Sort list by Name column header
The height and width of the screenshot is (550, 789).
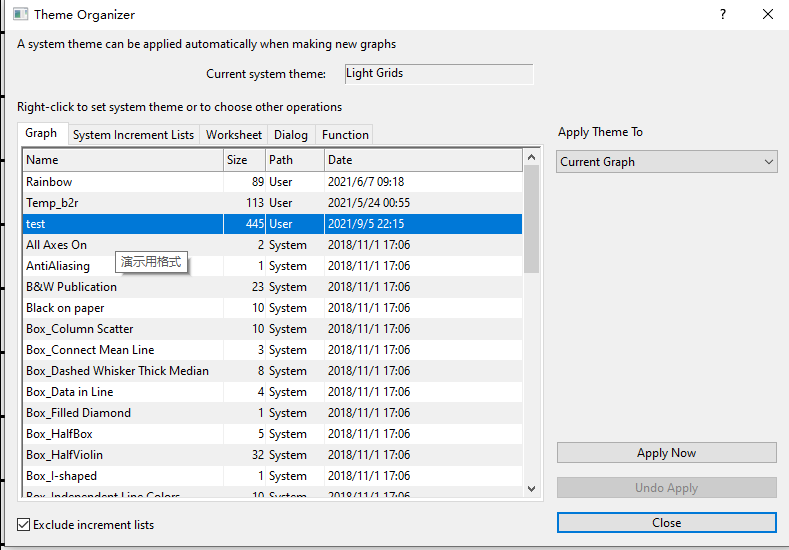tap(122, 160)
